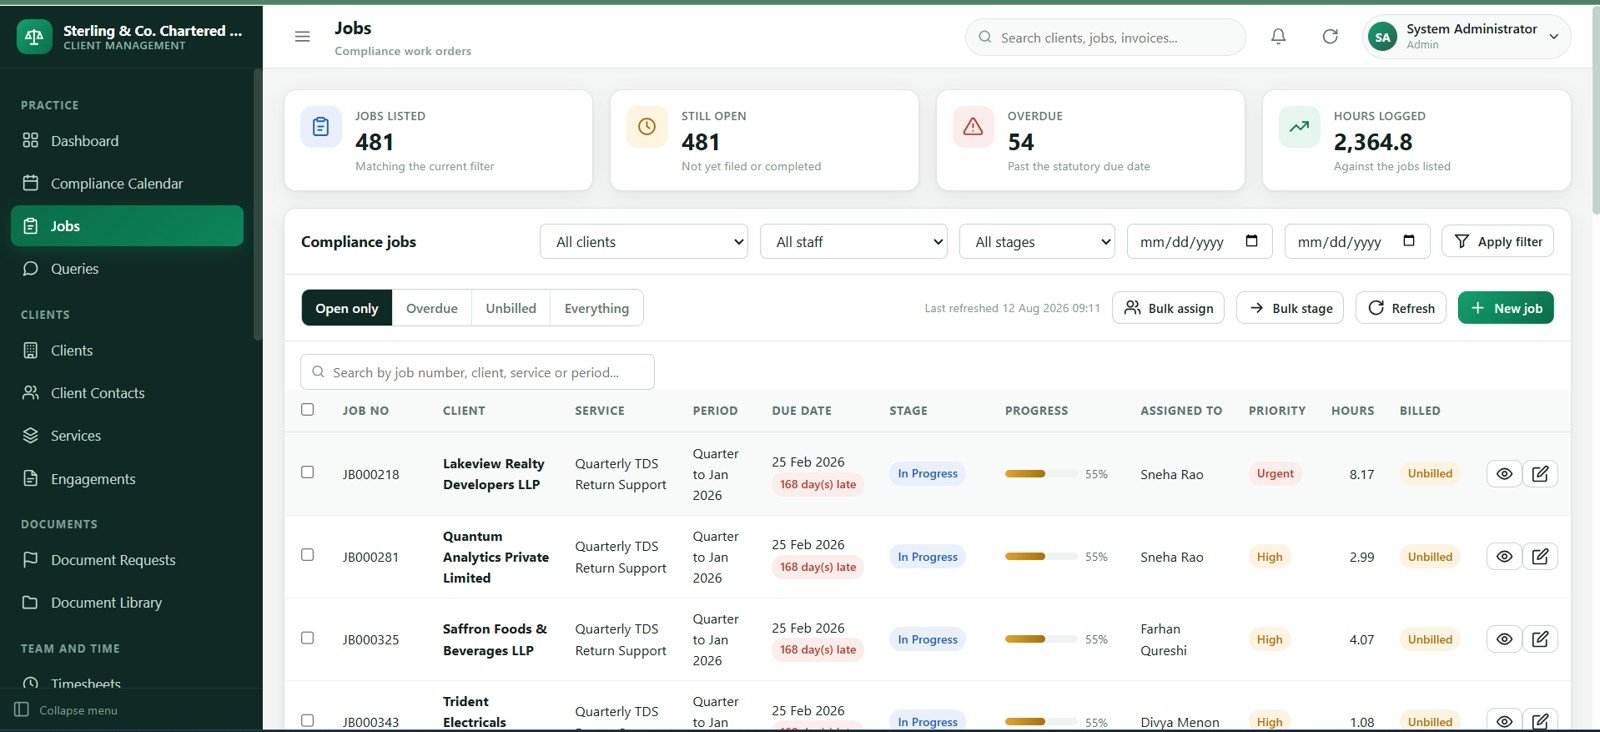Image resolution: width=1600 pixels, height=732 pixels.
Task: Open Document Library in the sidebar
Action: coord(127,602)
